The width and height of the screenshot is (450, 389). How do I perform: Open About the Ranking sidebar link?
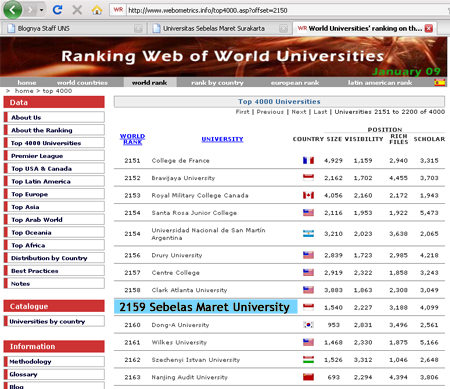coord(54,130)
